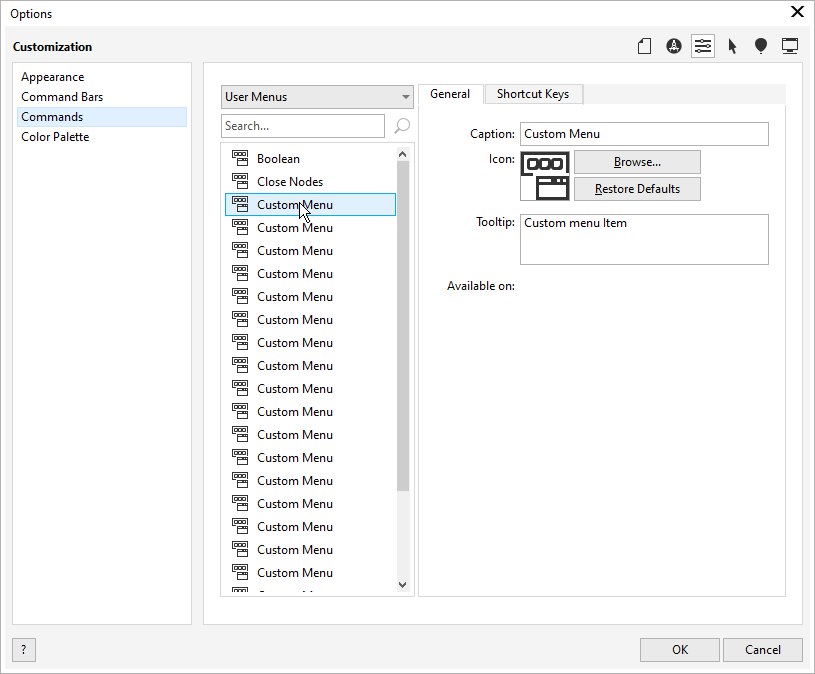Image resolution: width=815 pixels, height=674 pixels.
Task: Select the Customization sliders icon
Action: click(703, 46)
